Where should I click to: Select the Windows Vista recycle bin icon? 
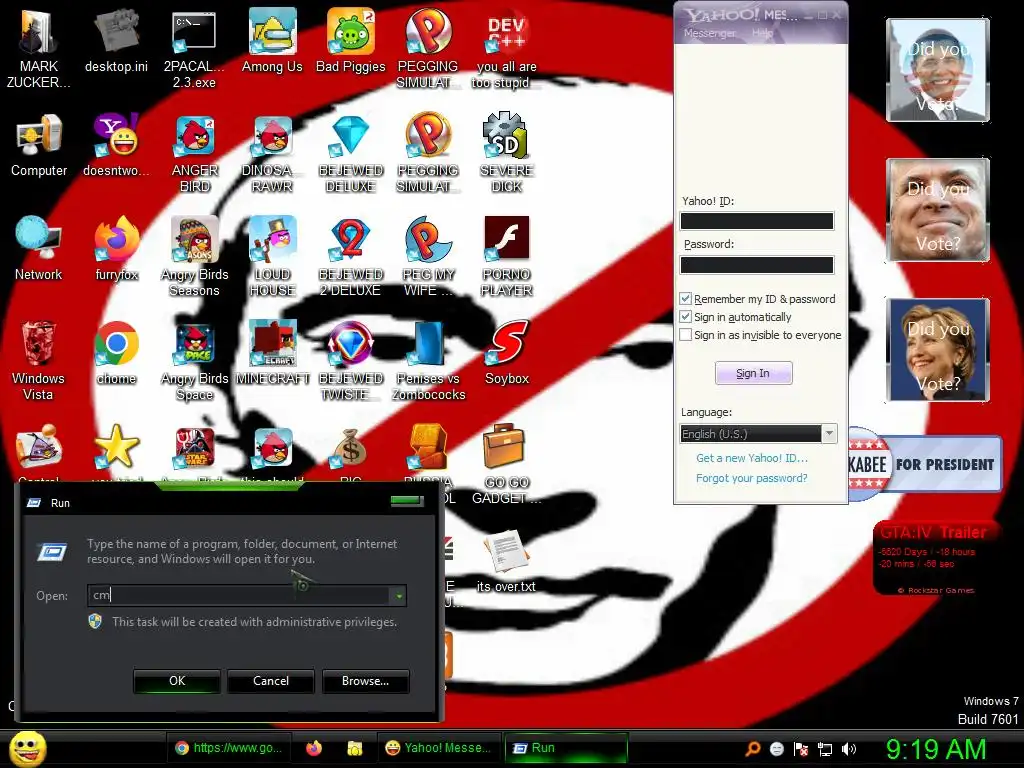click(39, 361)
